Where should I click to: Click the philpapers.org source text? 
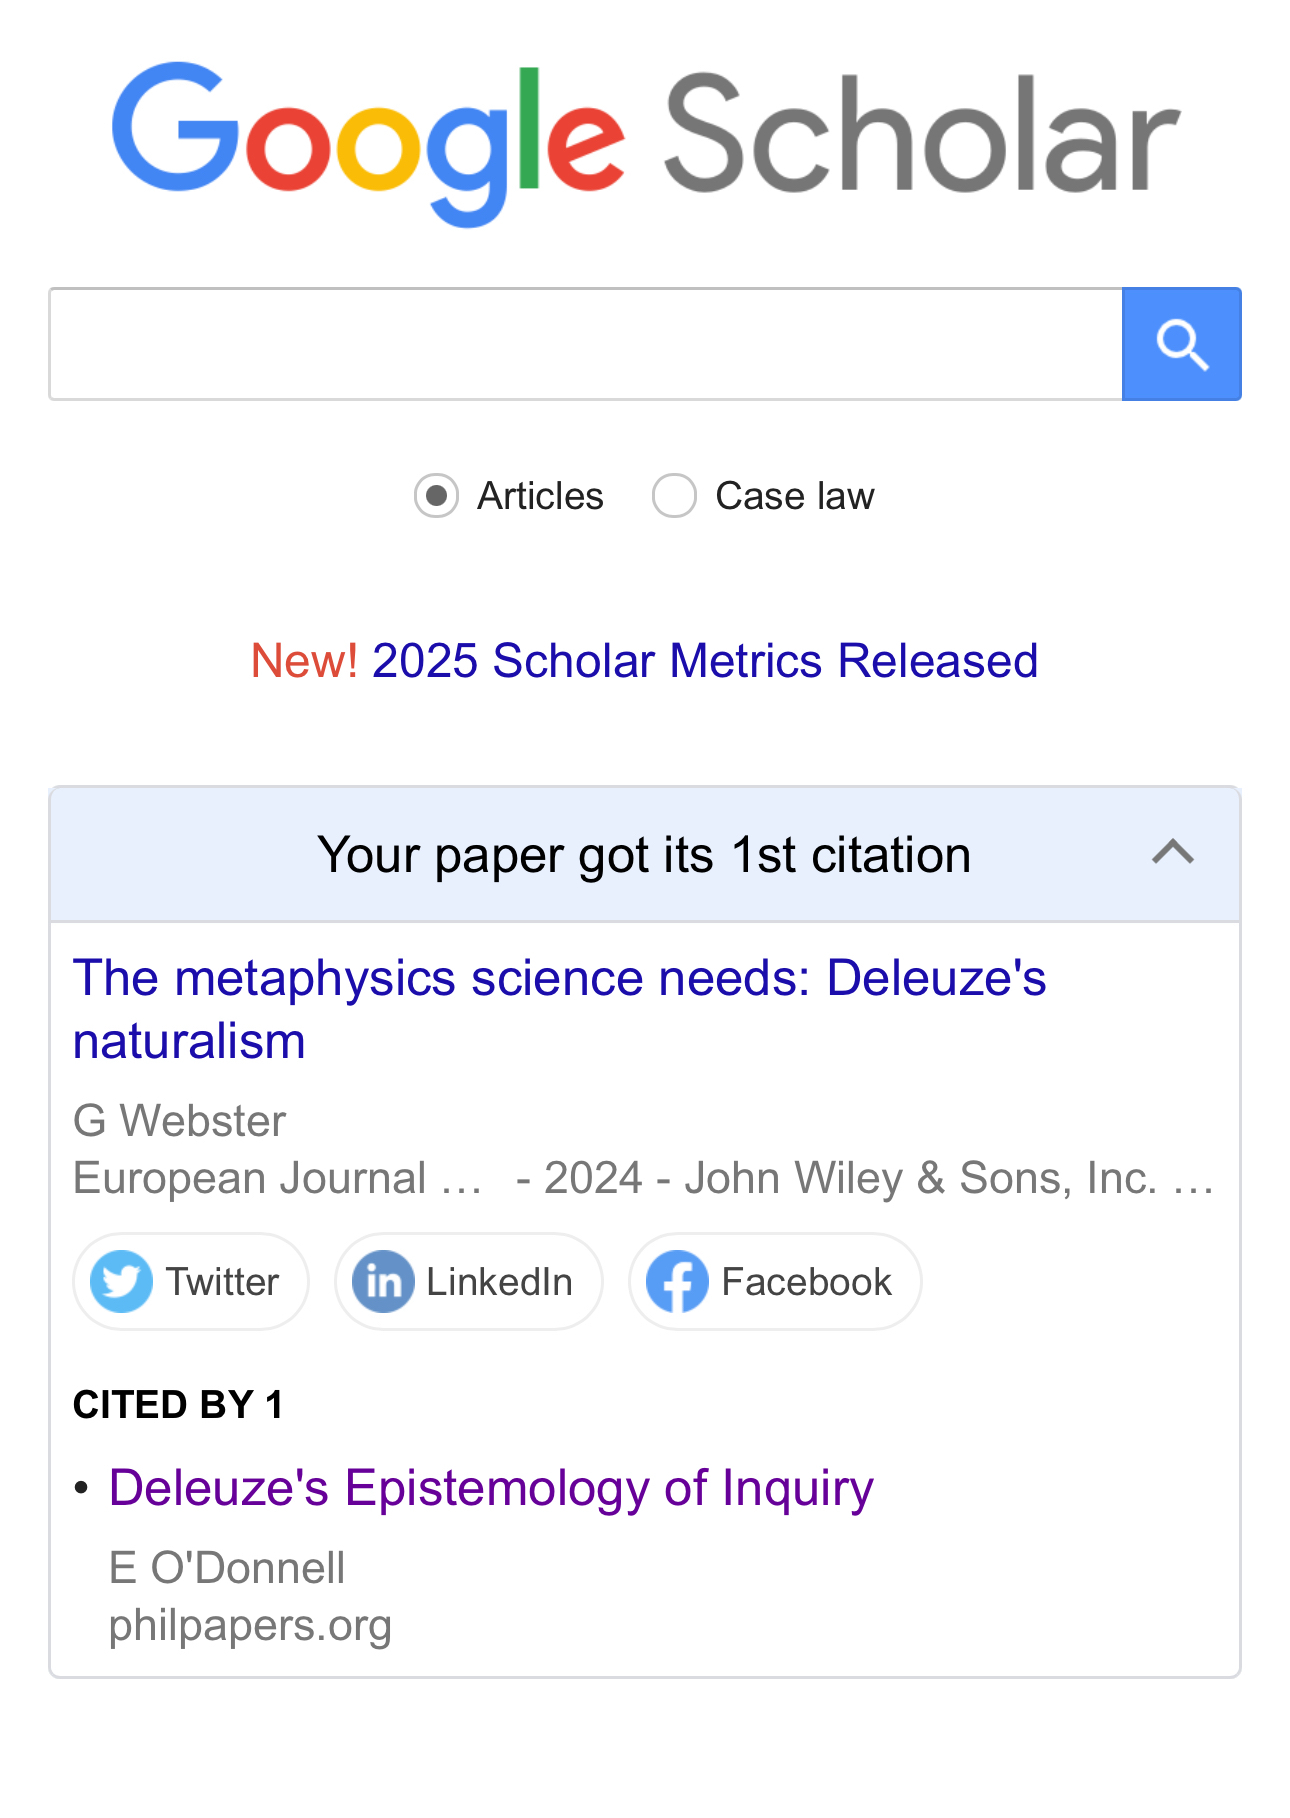point(250,1625)
